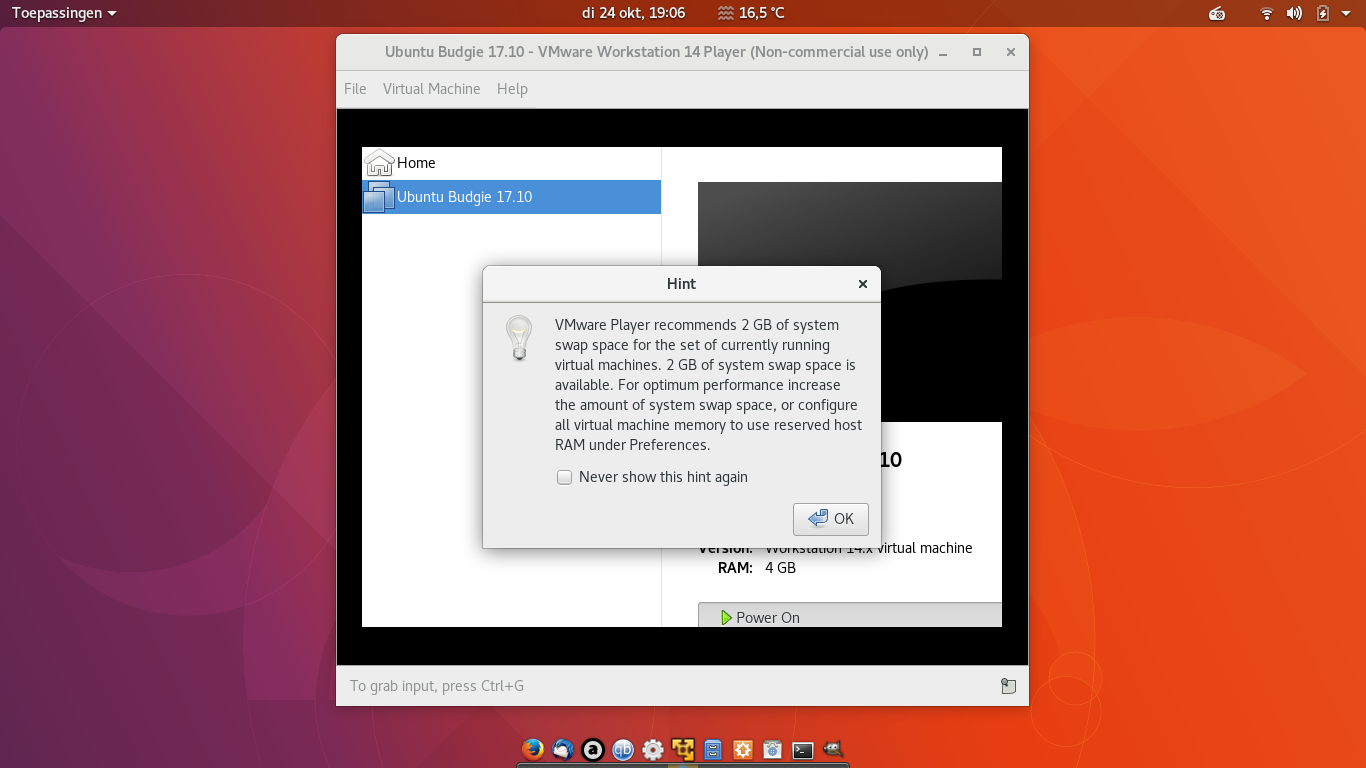Screen dimensions: 1366x768
Task: Launch qBittorrent from the dock
Action: 623,749
